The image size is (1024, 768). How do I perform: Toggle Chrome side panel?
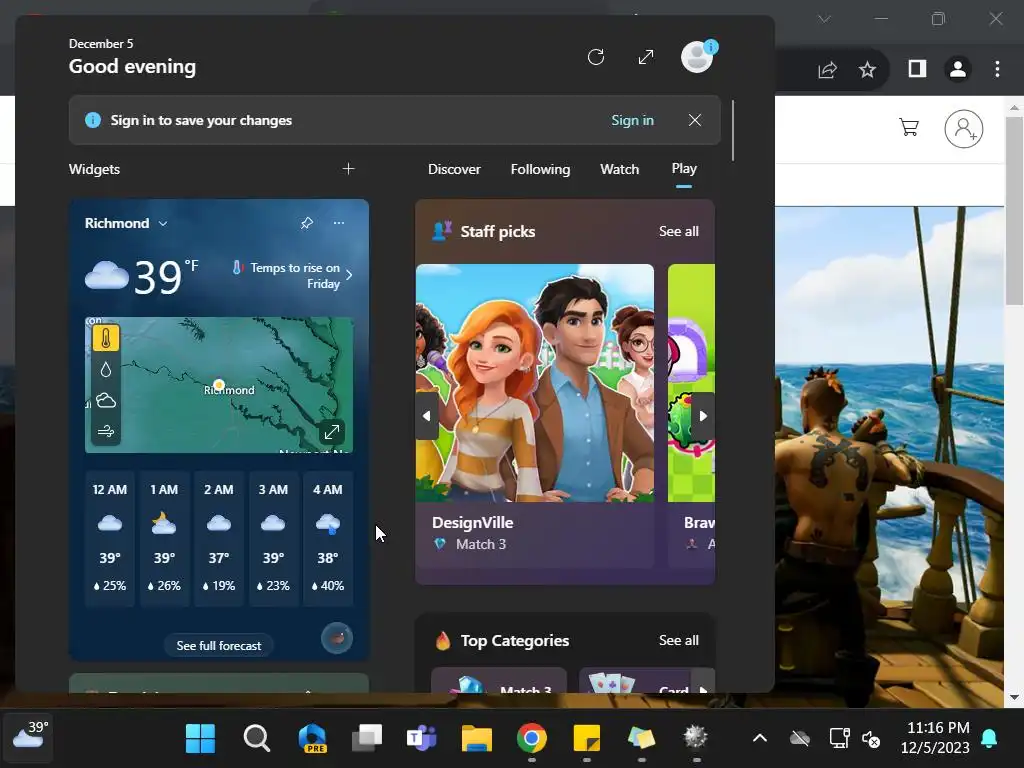point(918,69)
